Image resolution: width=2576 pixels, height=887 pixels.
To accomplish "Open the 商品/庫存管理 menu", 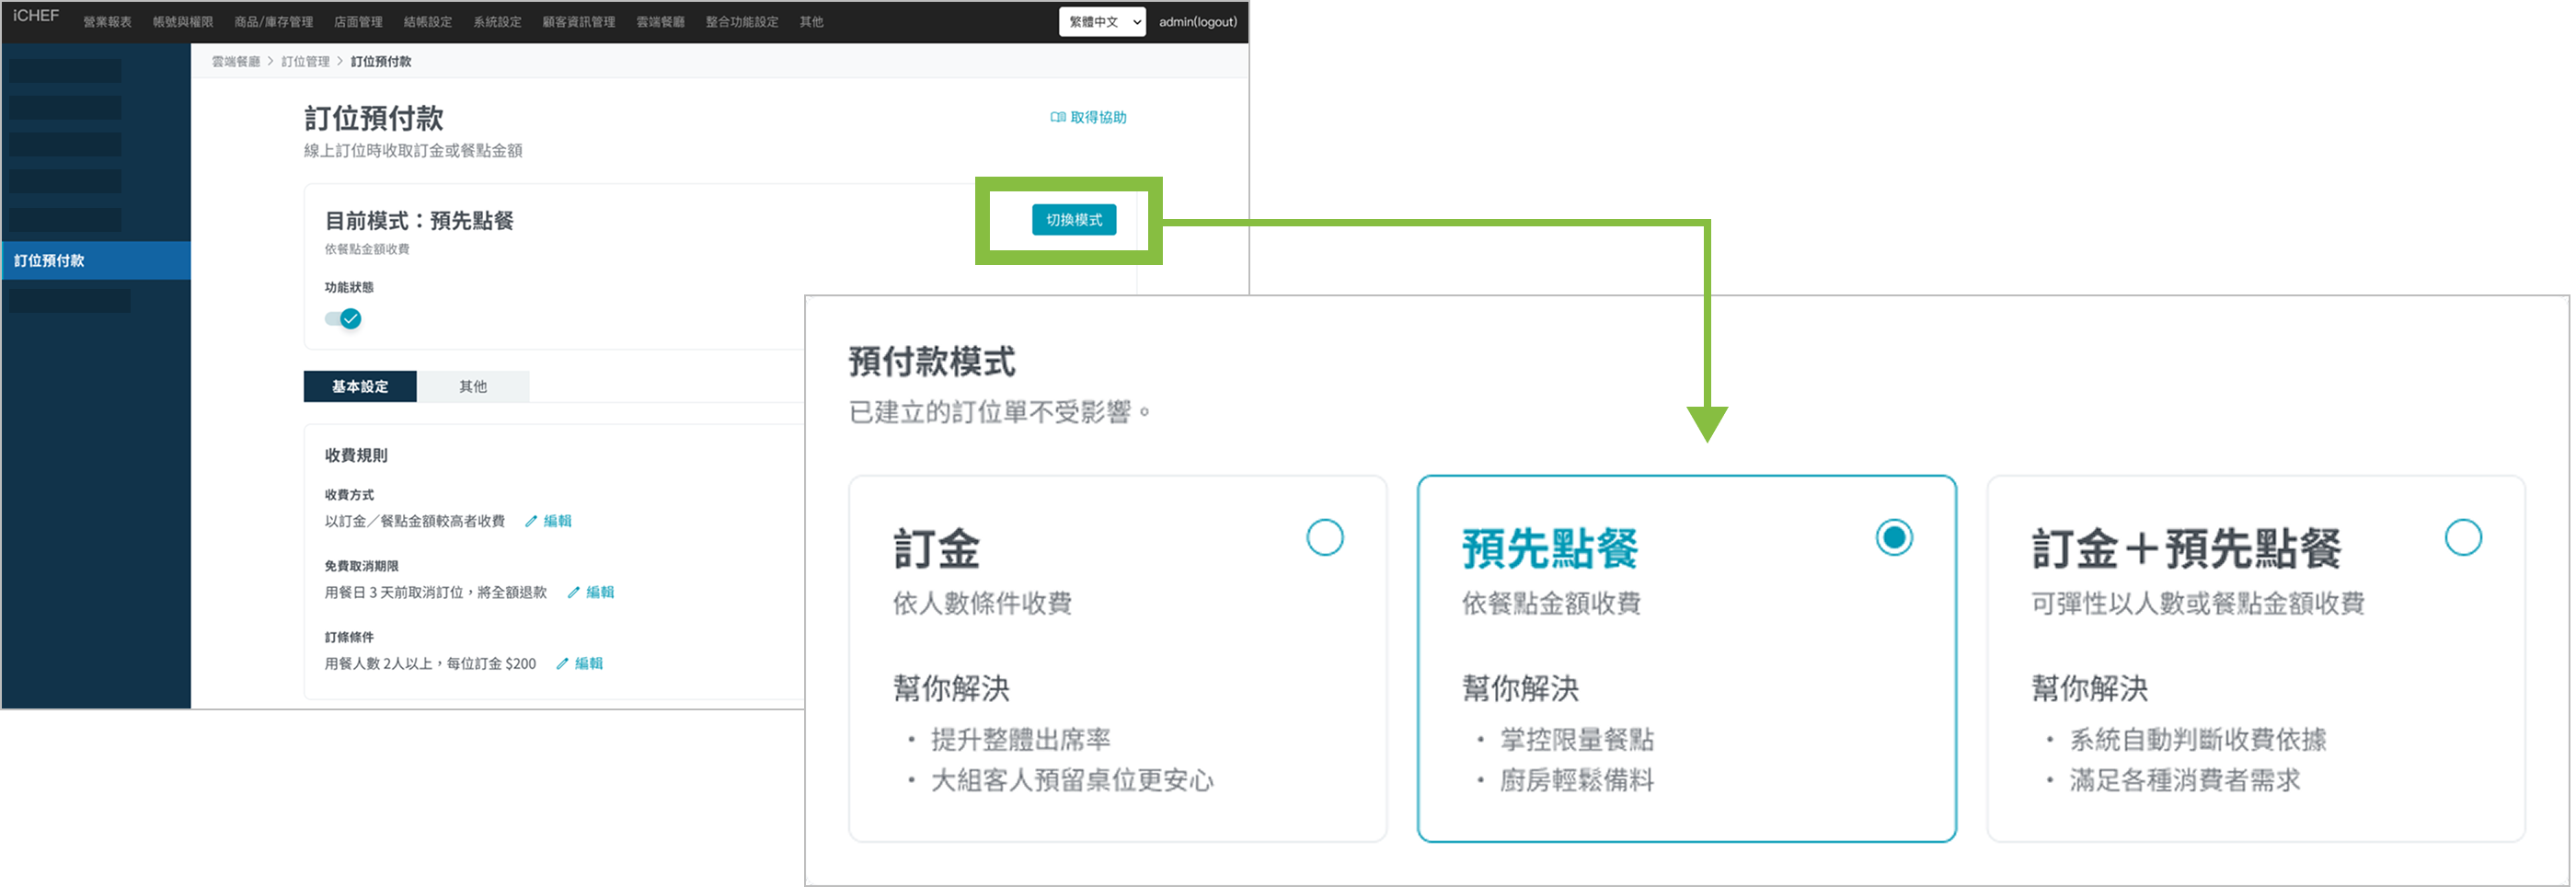I will click(x=273, y=22).
